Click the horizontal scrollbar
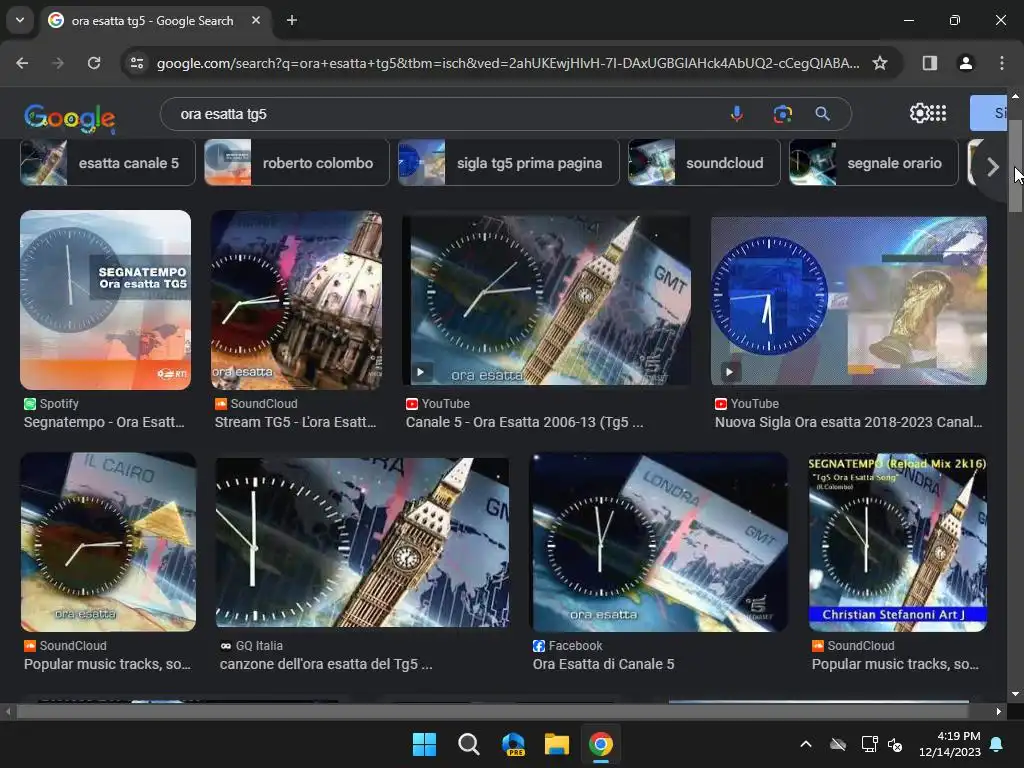 [x=493, y=711]
